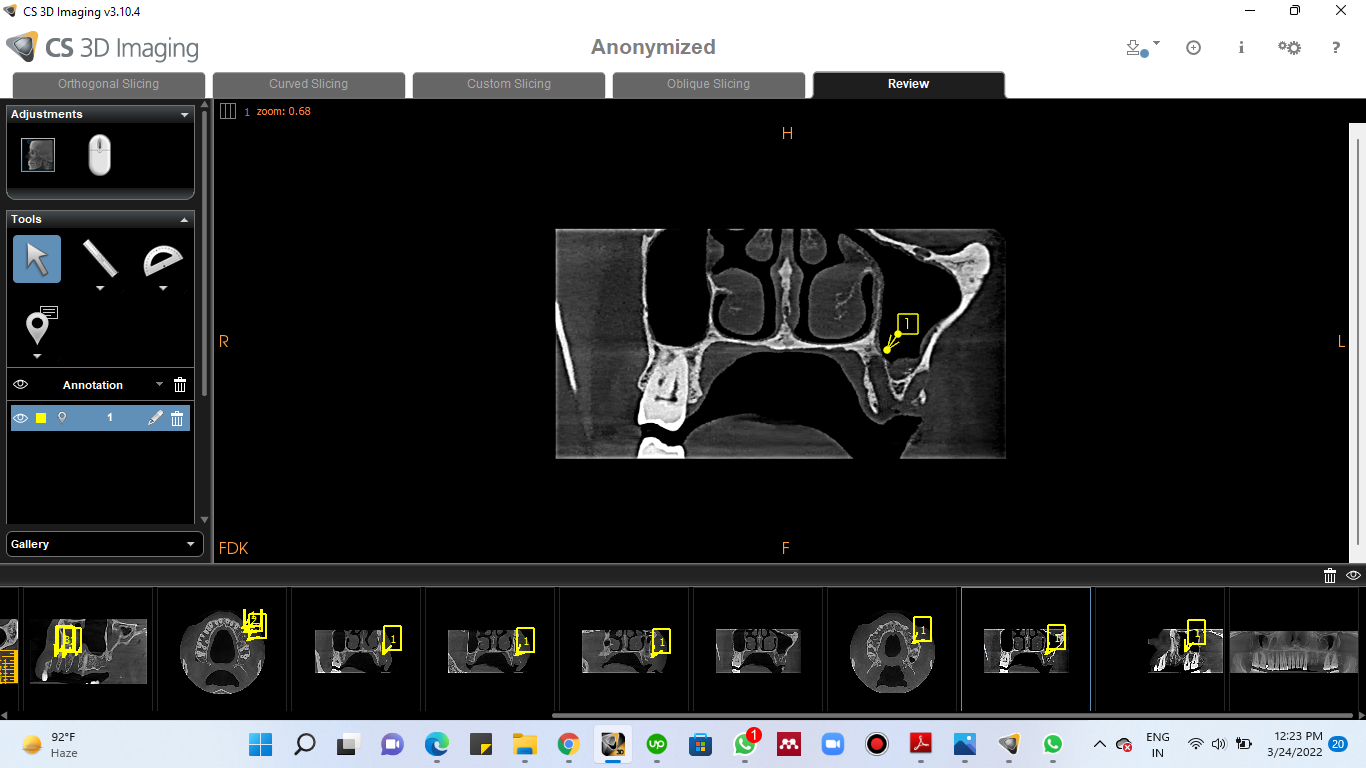Open the skull volume adjustment icon
This screenshot has width=1366, height=768.
click(x=38, y=155)
